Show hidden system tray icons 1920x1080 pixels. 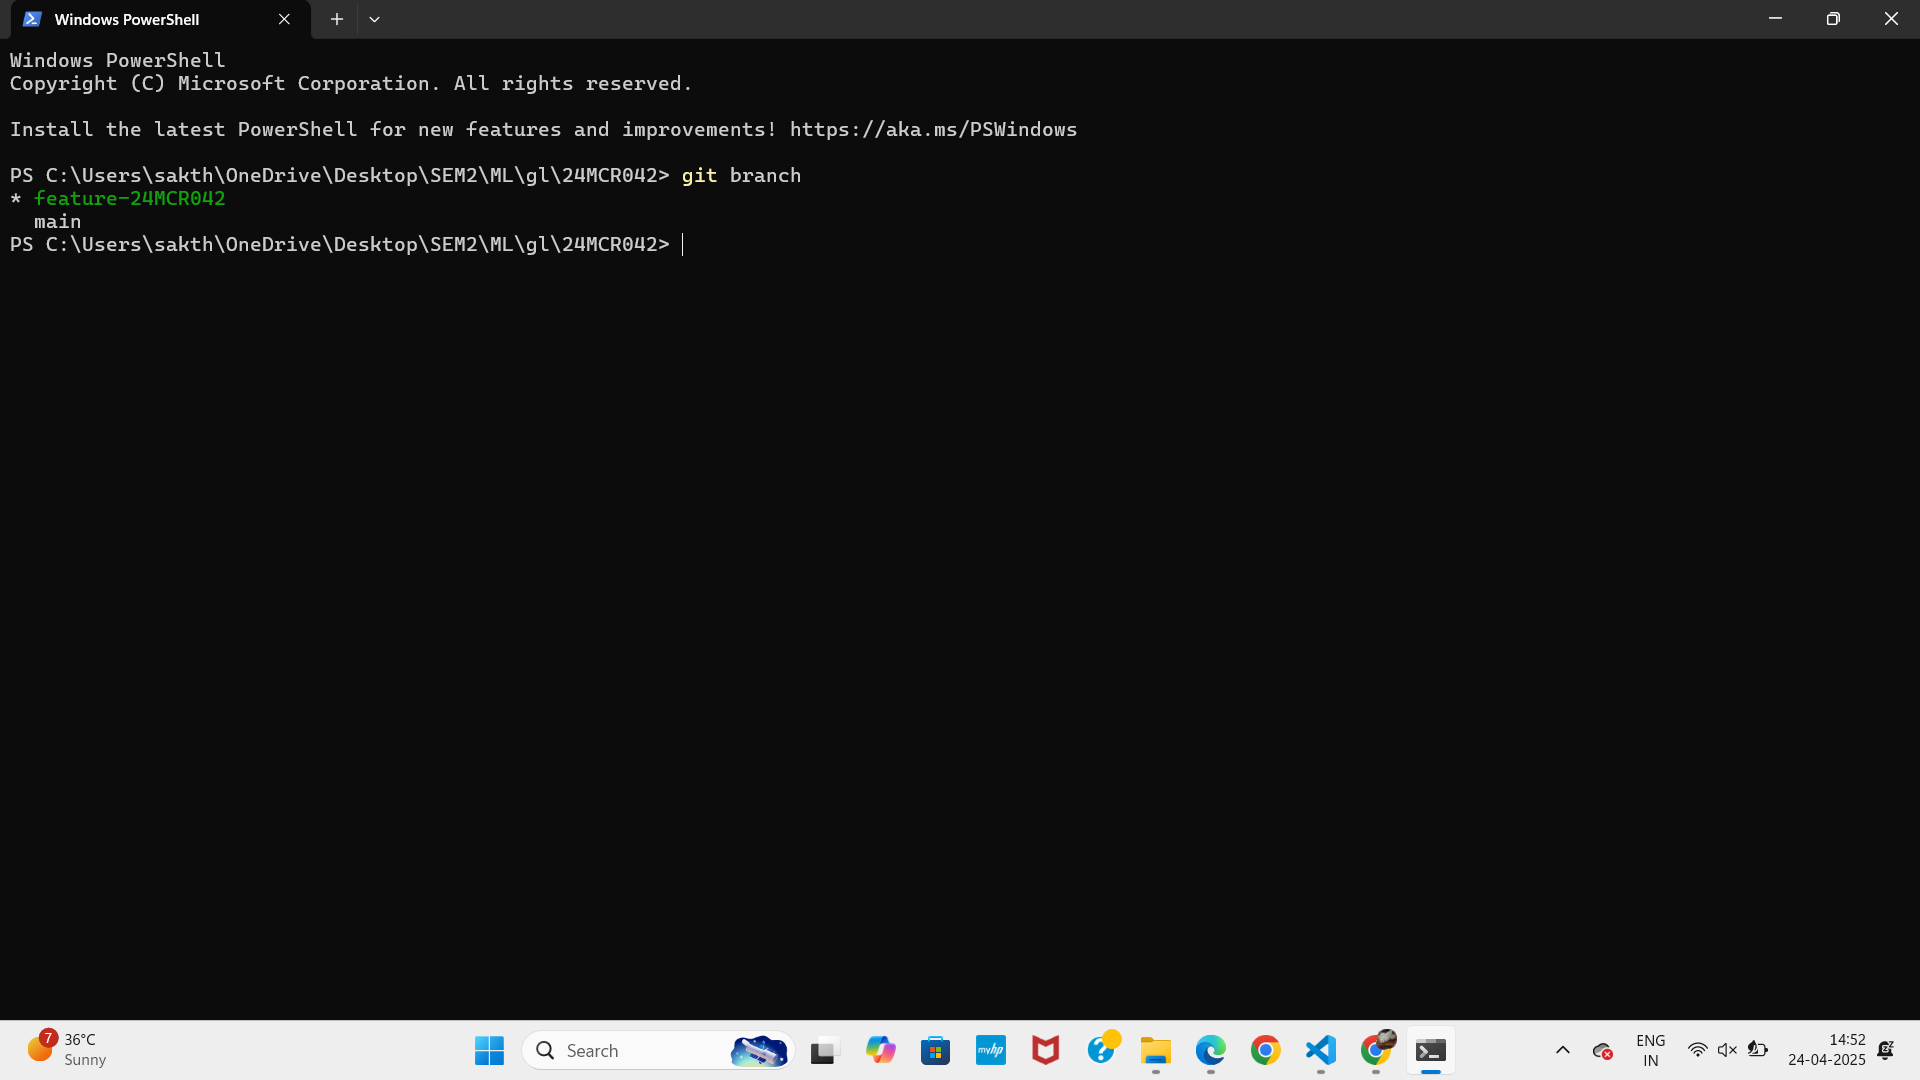(x=1562, y=1050)
